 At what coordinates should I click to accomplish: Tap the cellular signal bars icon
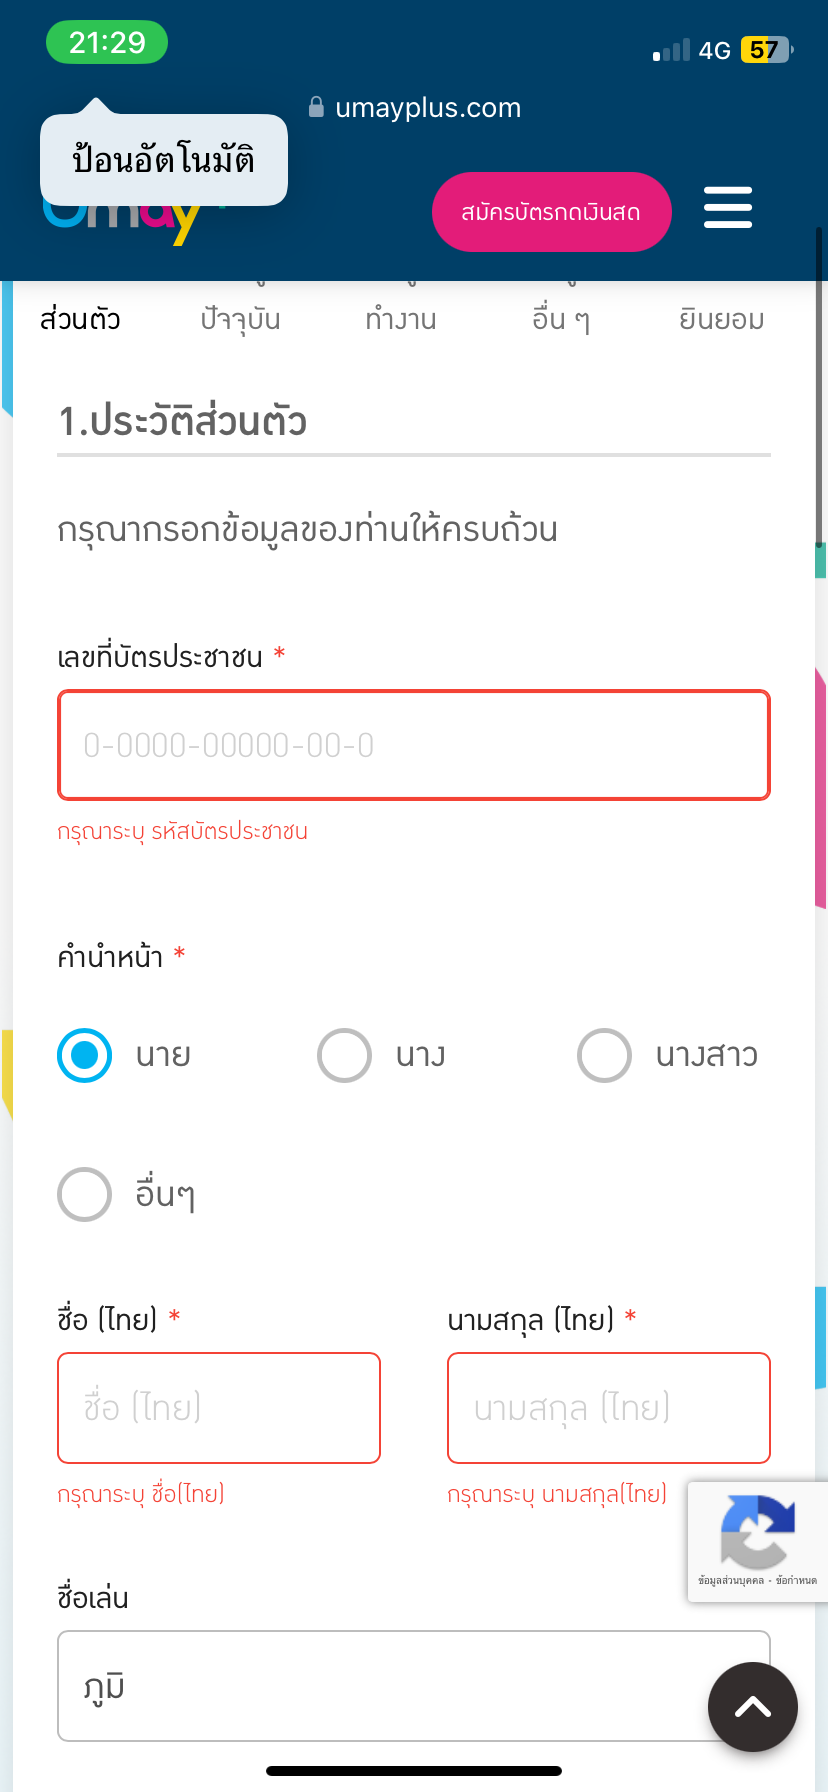coord(671,50)
